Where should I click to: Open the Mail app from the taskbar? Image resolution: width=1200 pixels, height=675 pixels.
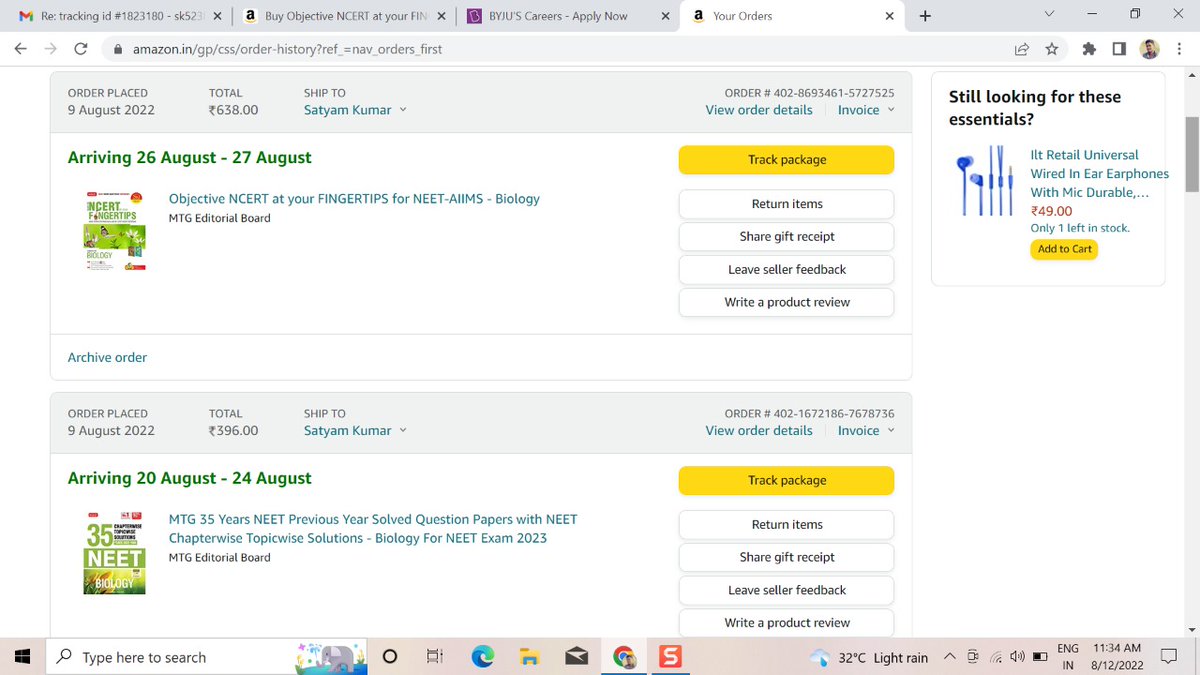pos(576,657)
